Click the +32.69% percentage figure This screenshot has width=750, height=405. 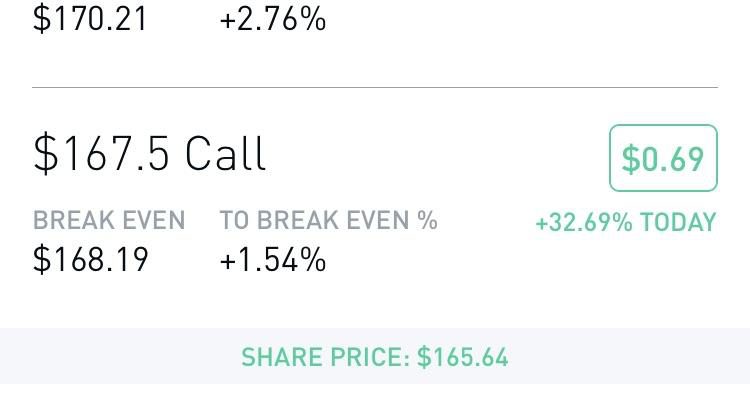click(x=584, y=222)
